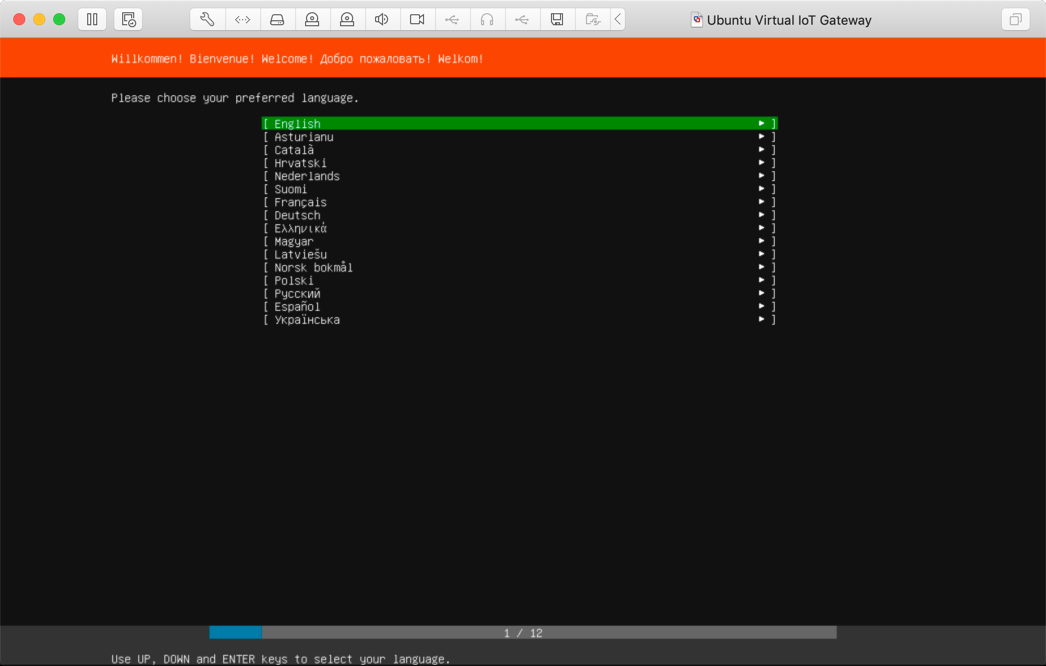The width and height of the screenshot is (1046, 666).
Task: Collapse the device toolbar chevron
Action: [618, 19]
